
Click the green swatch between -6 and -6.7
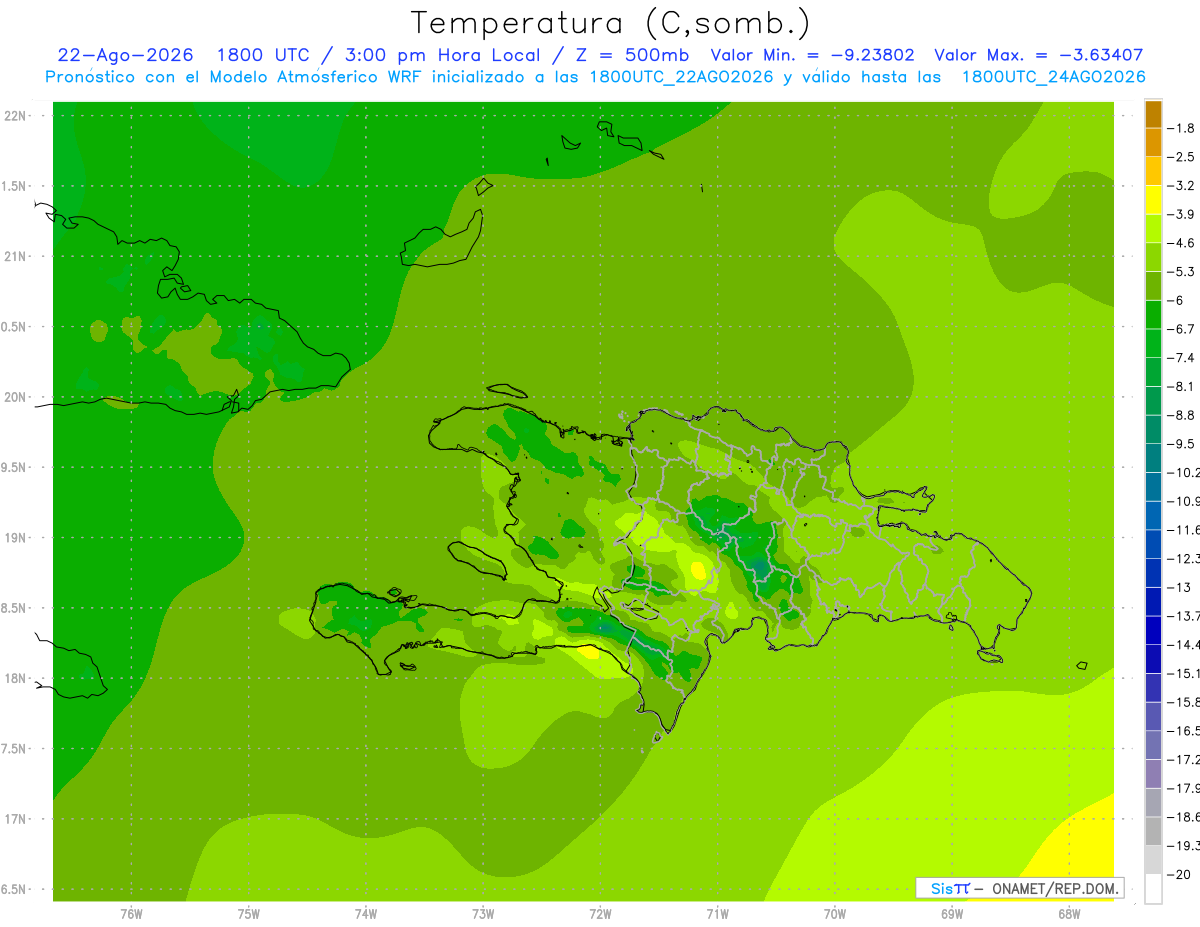pos(1153,315)
